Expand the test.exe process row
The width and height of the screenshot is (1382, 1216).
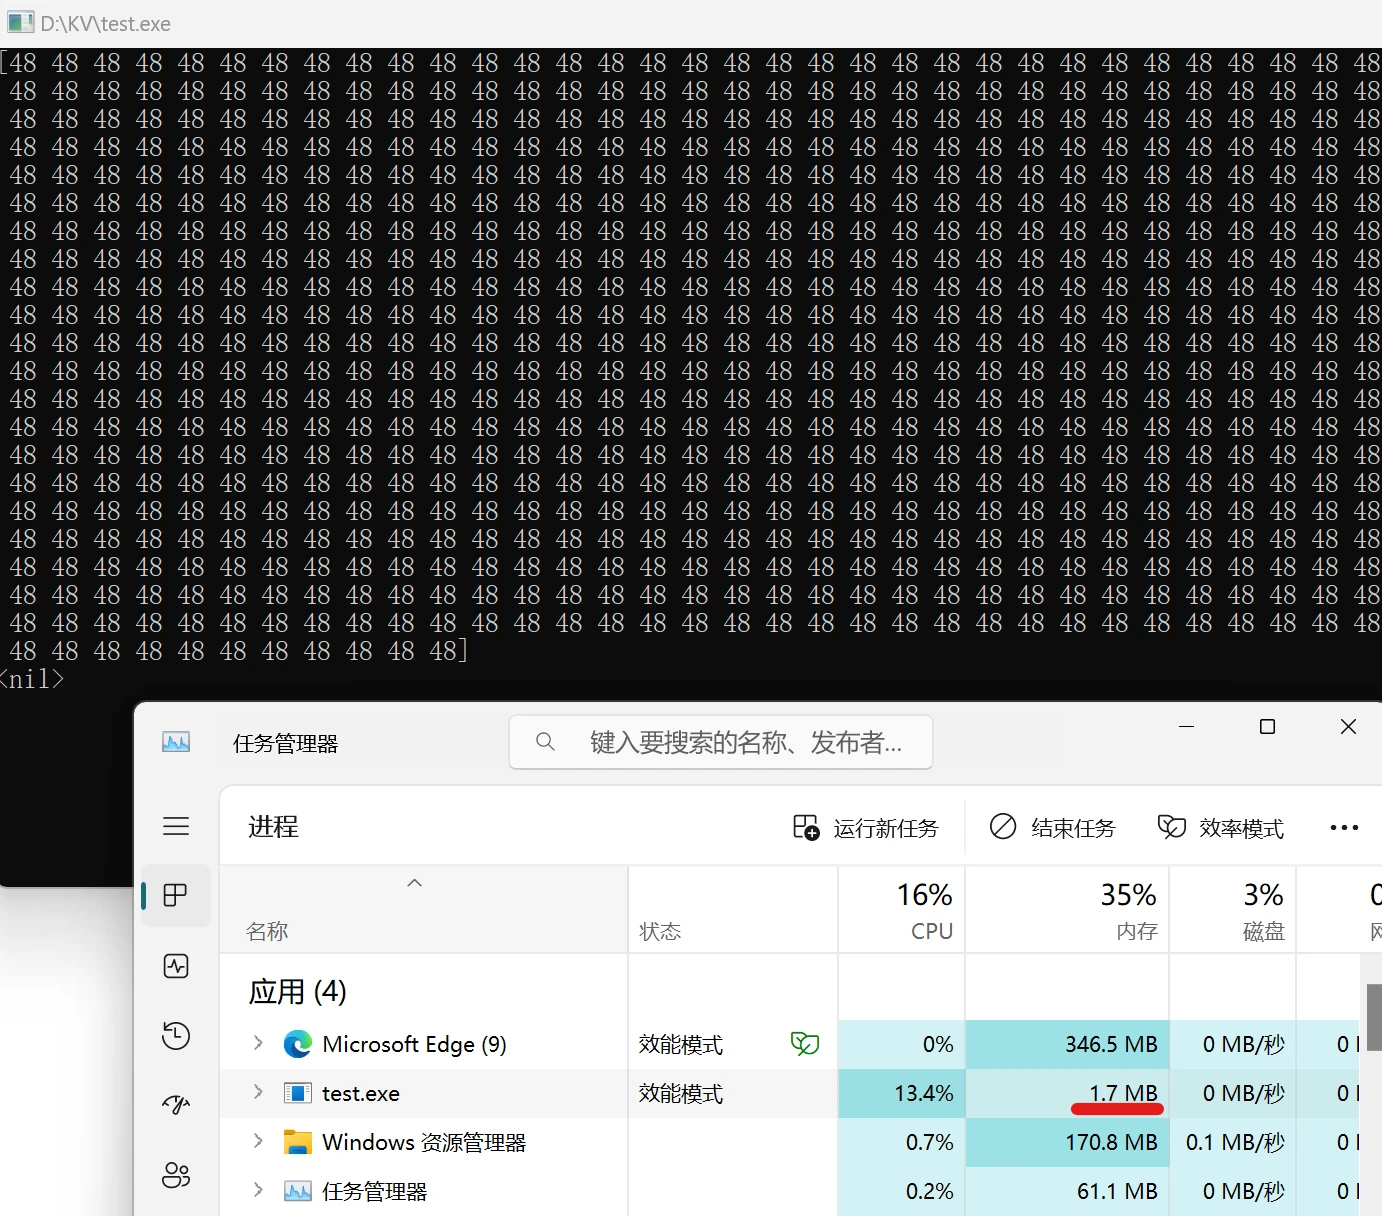(x=258, y=1092)
